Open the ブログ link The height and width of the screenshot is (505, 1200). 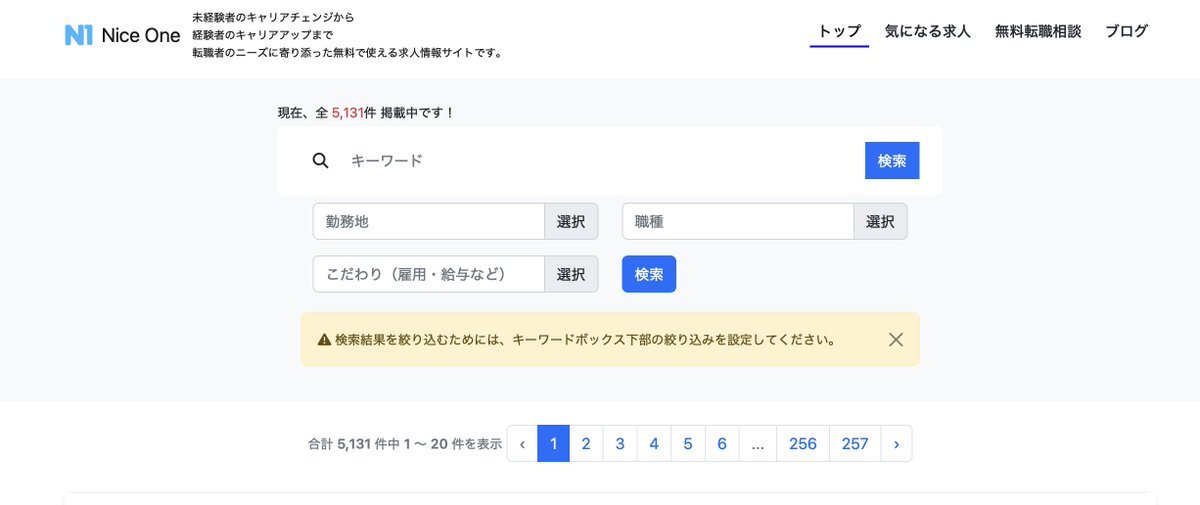1126,31
